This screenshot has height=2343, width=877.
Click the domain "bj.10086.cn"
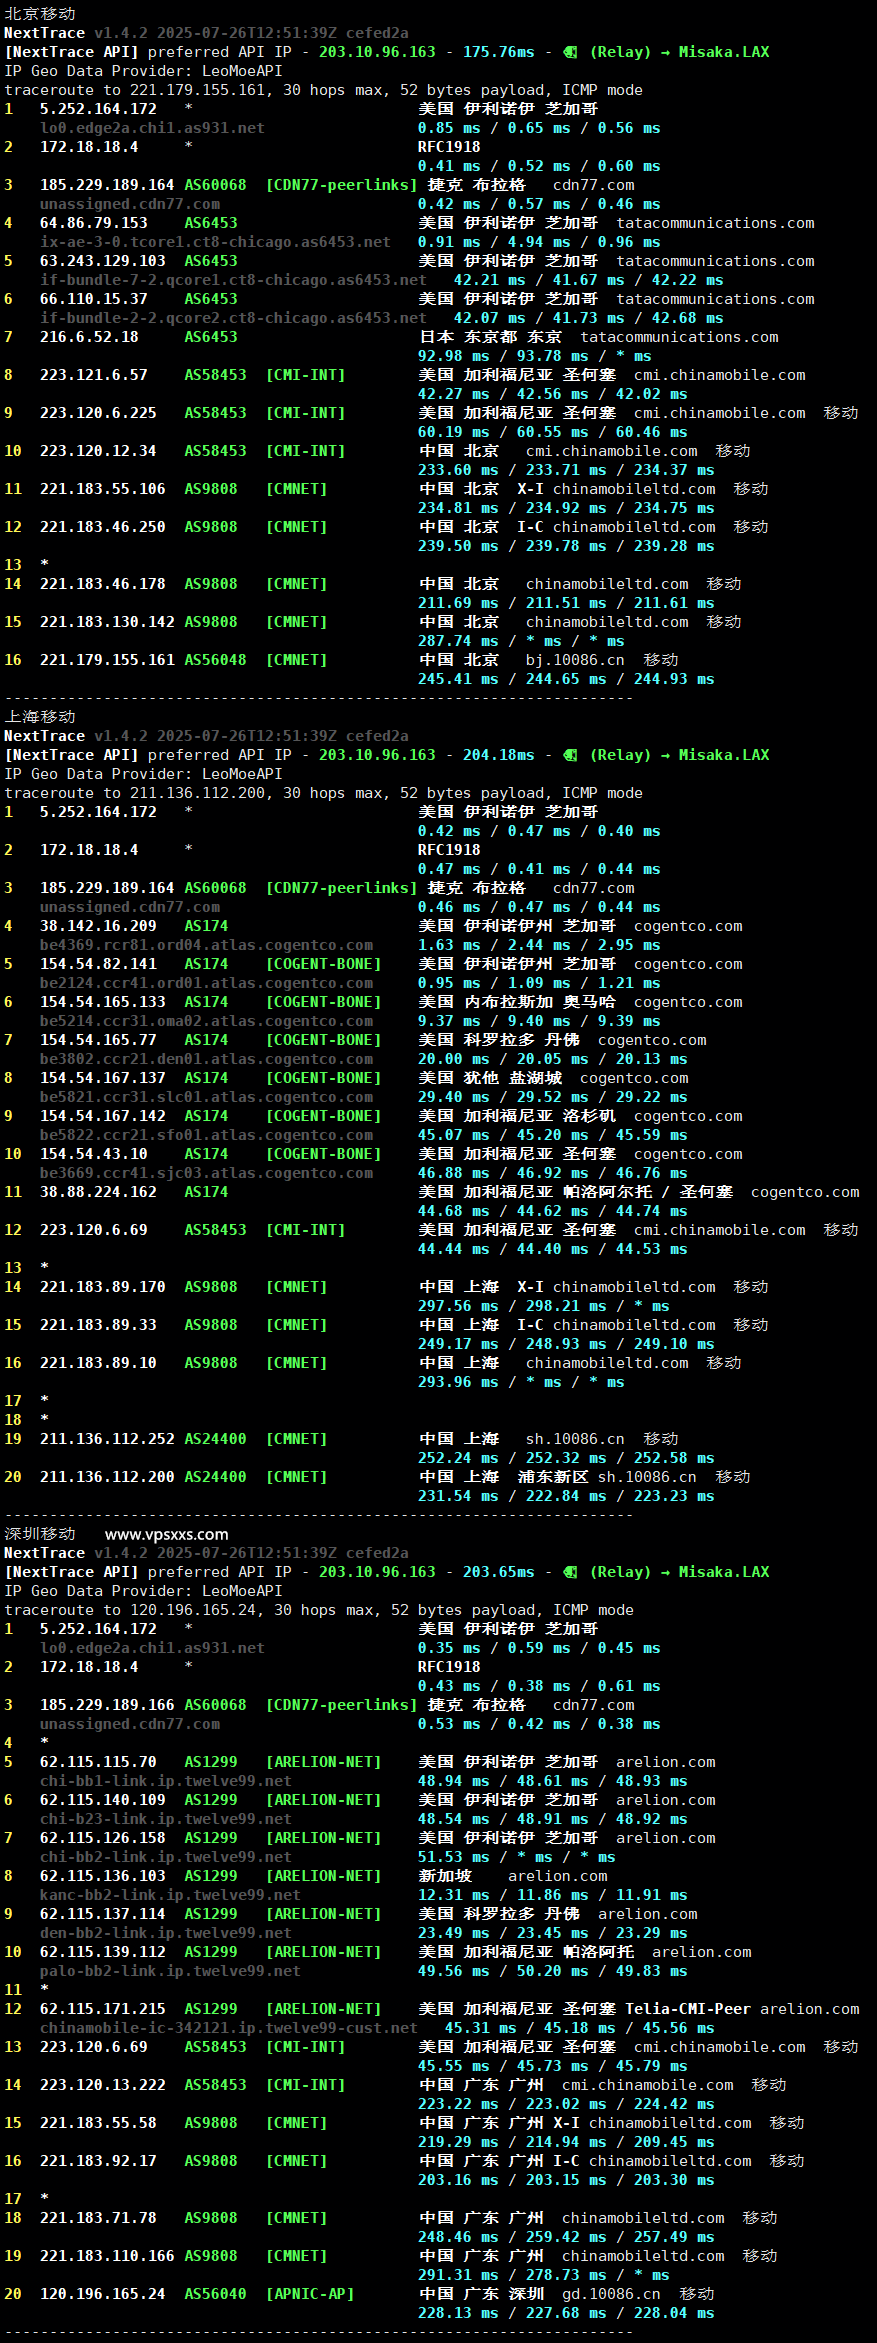pyautogui.click(x=575, y=660)
